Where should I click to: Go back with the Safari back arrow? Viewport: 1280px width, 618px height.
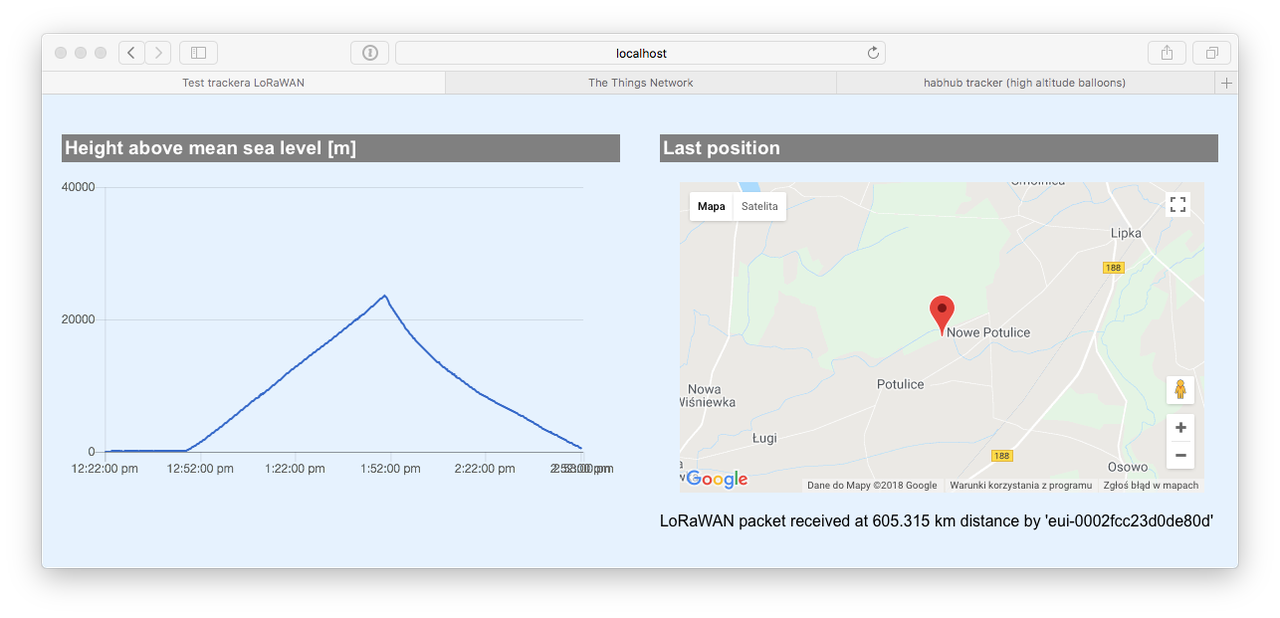(x=132, y=53)
